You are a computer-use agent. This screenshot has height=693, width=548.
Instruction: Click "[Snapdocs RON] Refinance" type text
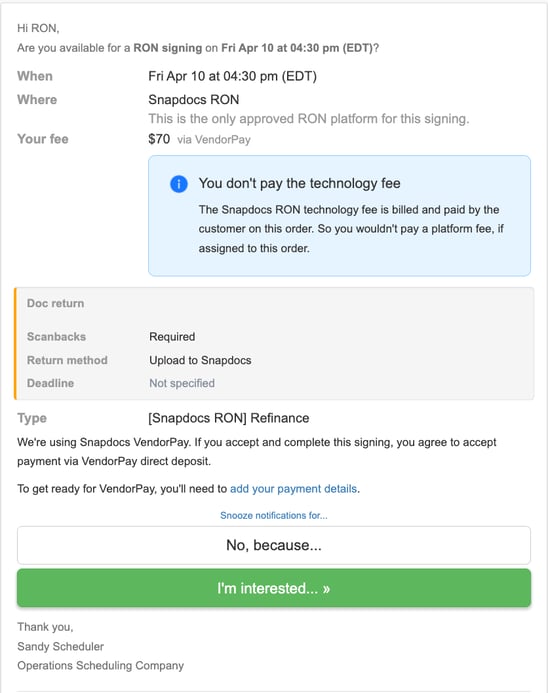tap(228, 418)
